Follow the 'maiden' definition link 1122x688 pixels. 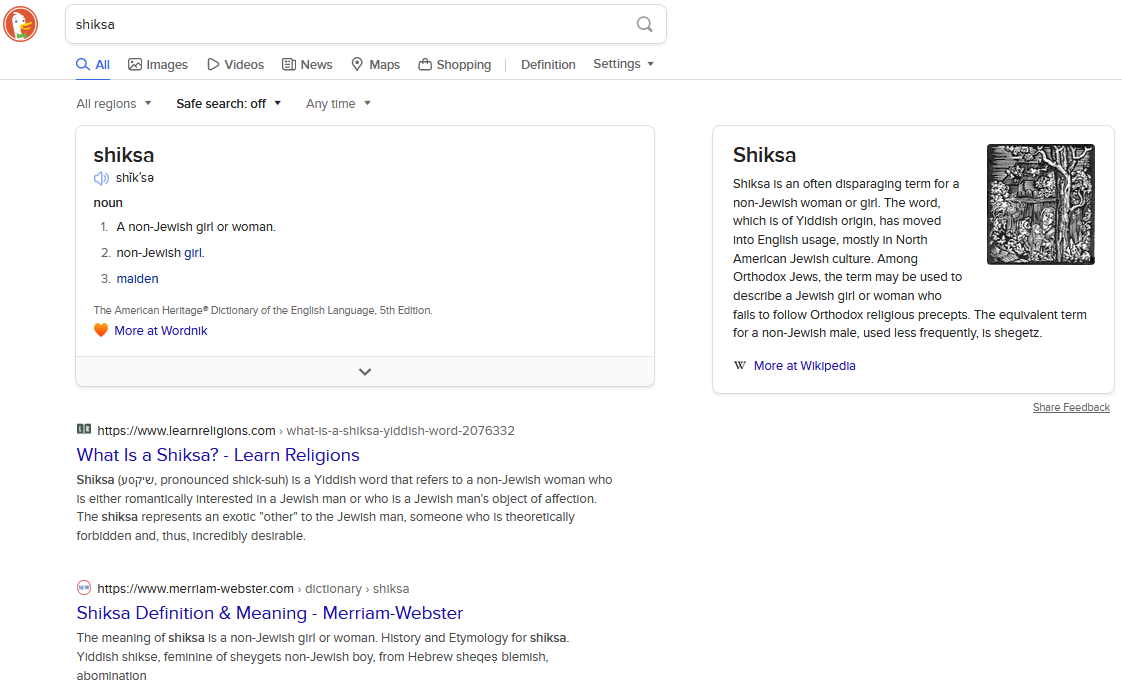tap(137, 278)
